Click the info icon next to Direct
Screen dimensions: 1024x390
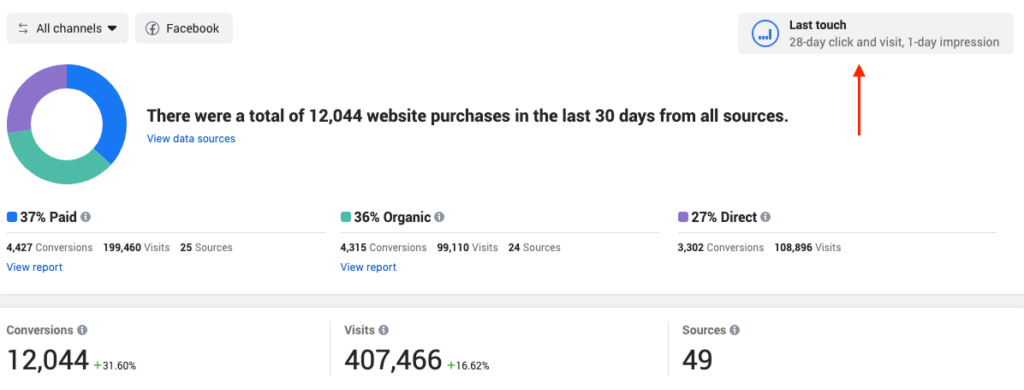[x=765, y=217]
